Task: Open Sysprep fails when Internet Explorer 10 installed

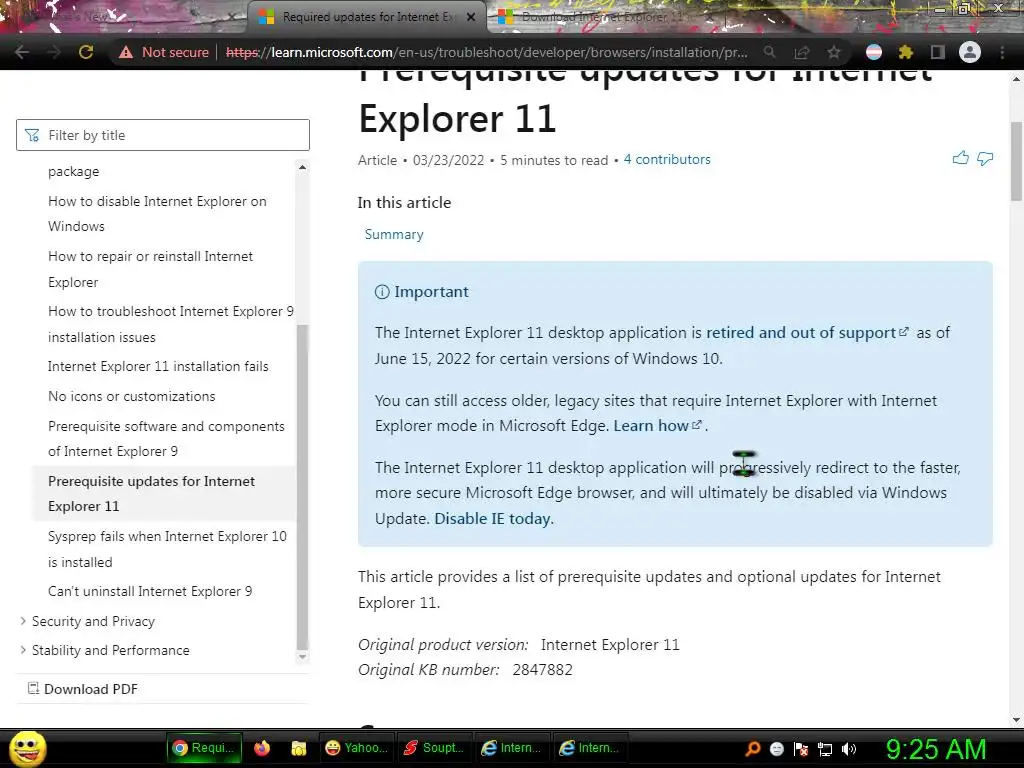Action: 167,549
